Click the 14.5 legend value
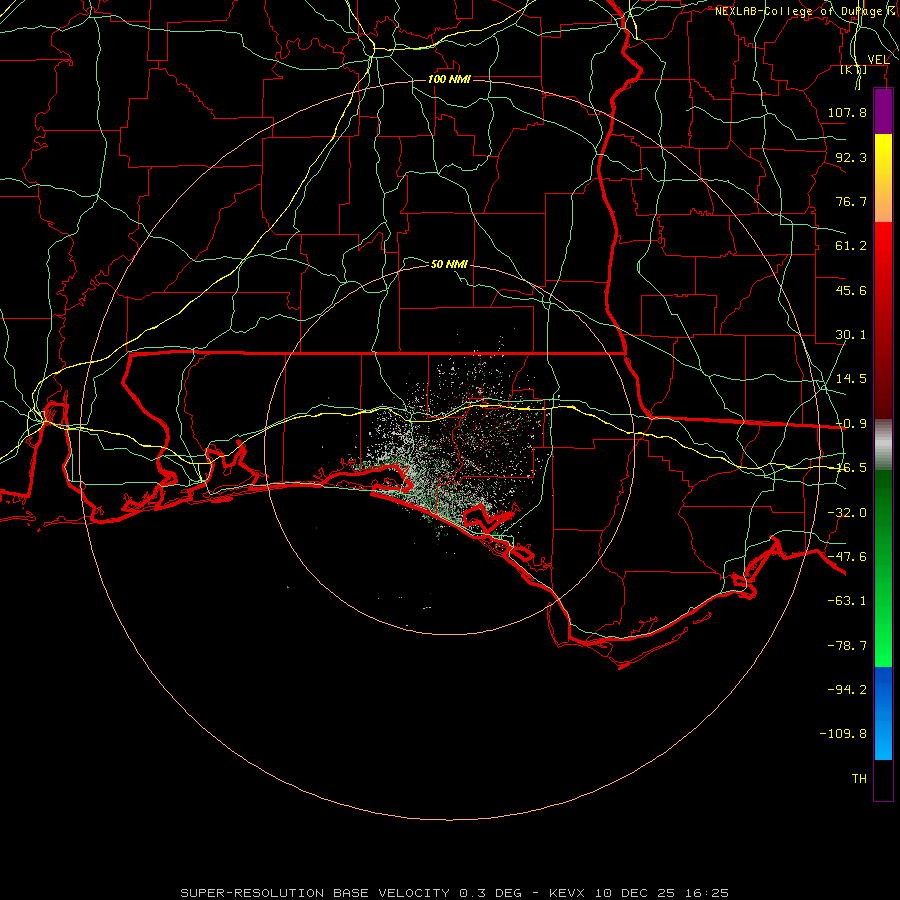This screenshot has width=900, height=900. (x=851, y=379)
